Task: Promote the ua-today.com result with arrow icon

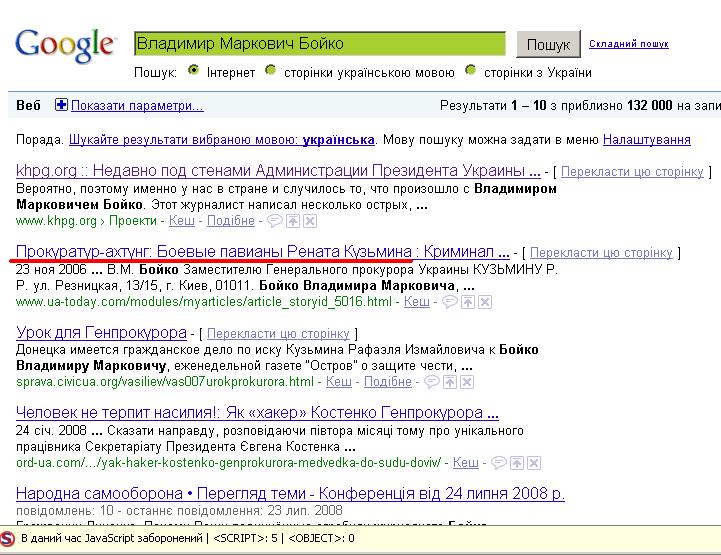Action: pos(468,302)
